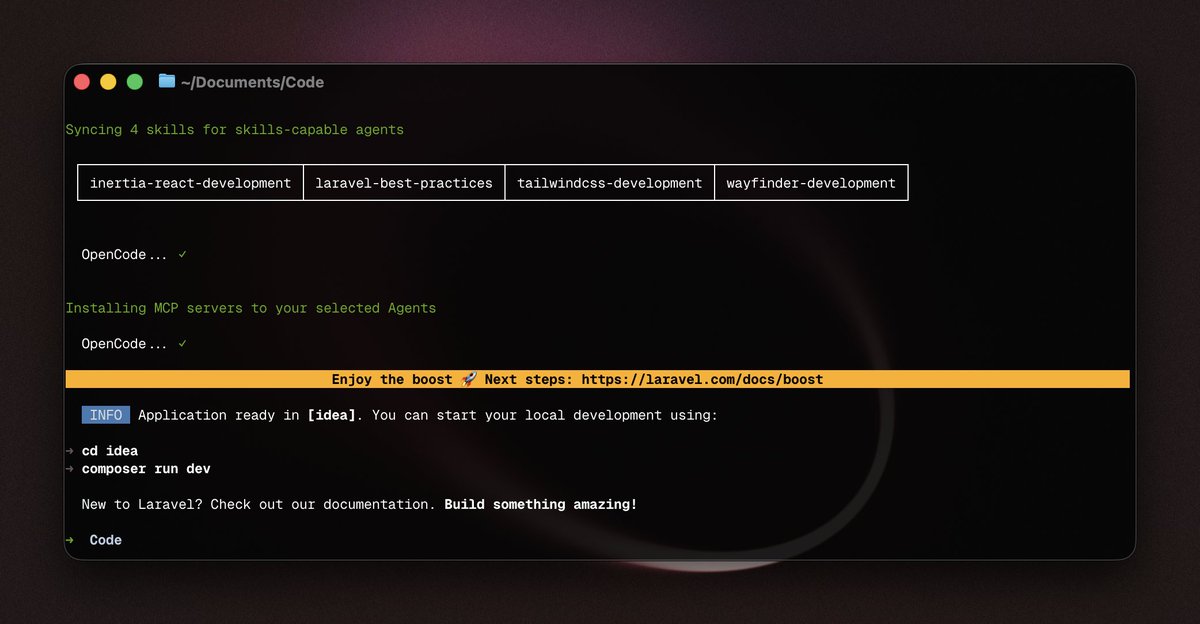Click 'Build something amazing!' bold text

pos(541,505)
